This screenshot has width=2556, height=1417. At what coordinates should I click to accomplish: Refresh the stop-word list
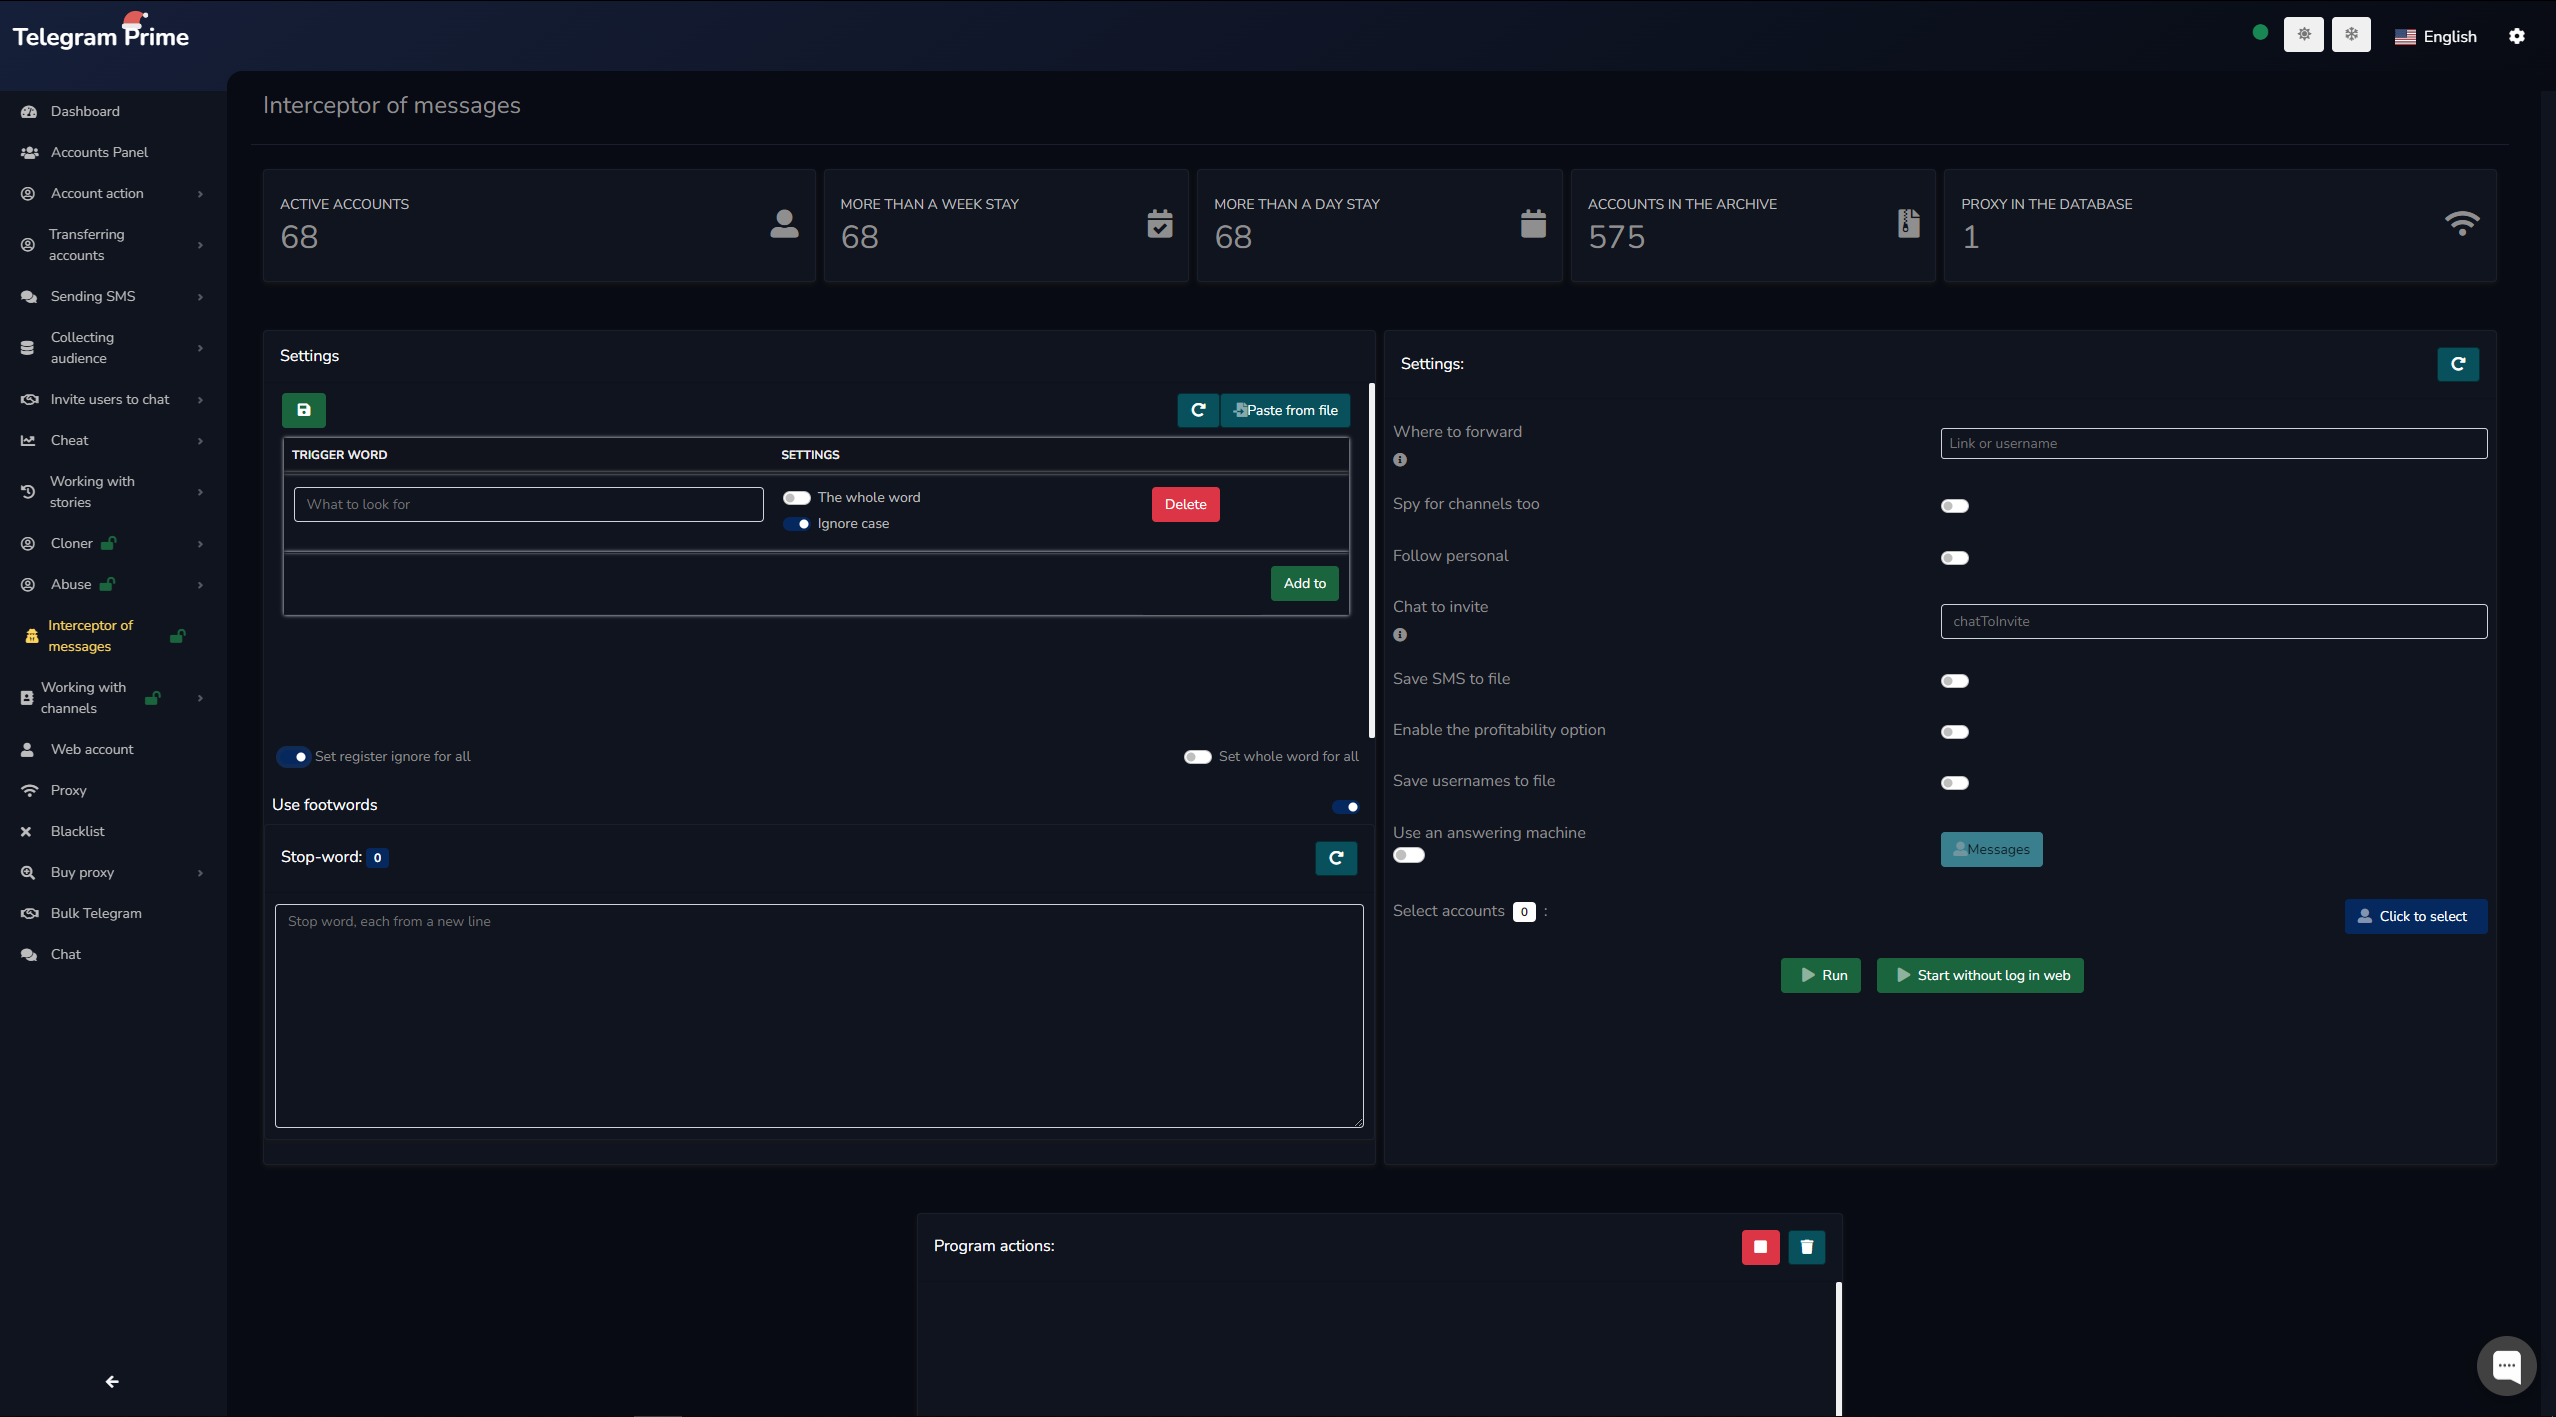[x=1336, y=858]
